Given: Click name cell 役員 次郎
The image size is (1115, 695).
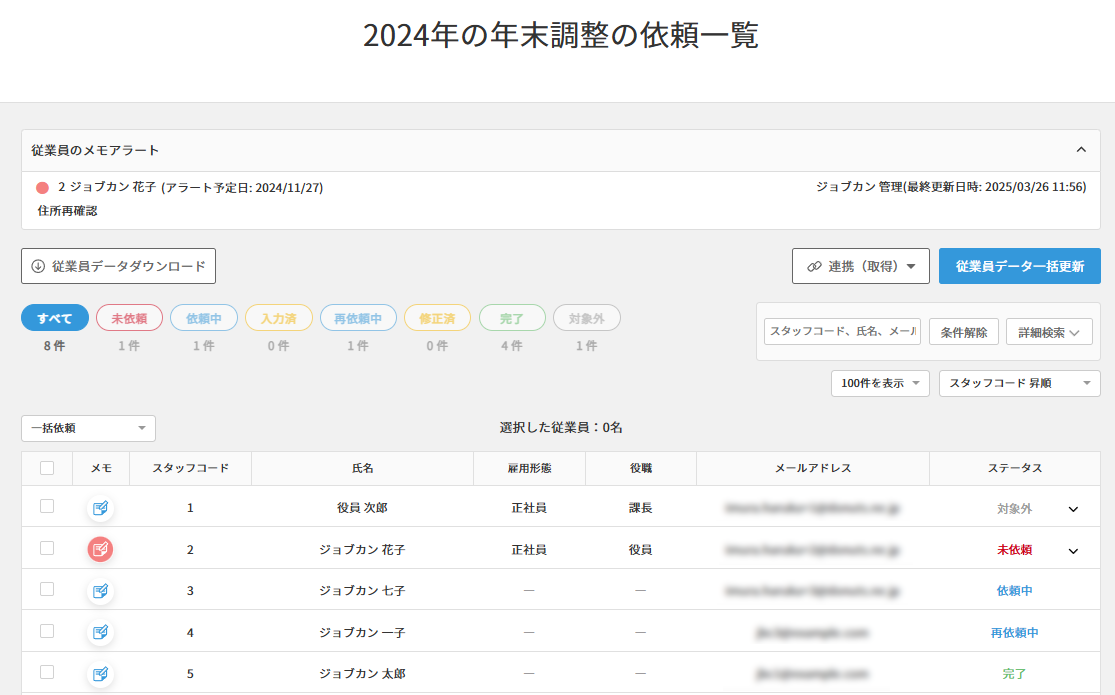Looking at the screenshot, I should [x=363, y=508].
